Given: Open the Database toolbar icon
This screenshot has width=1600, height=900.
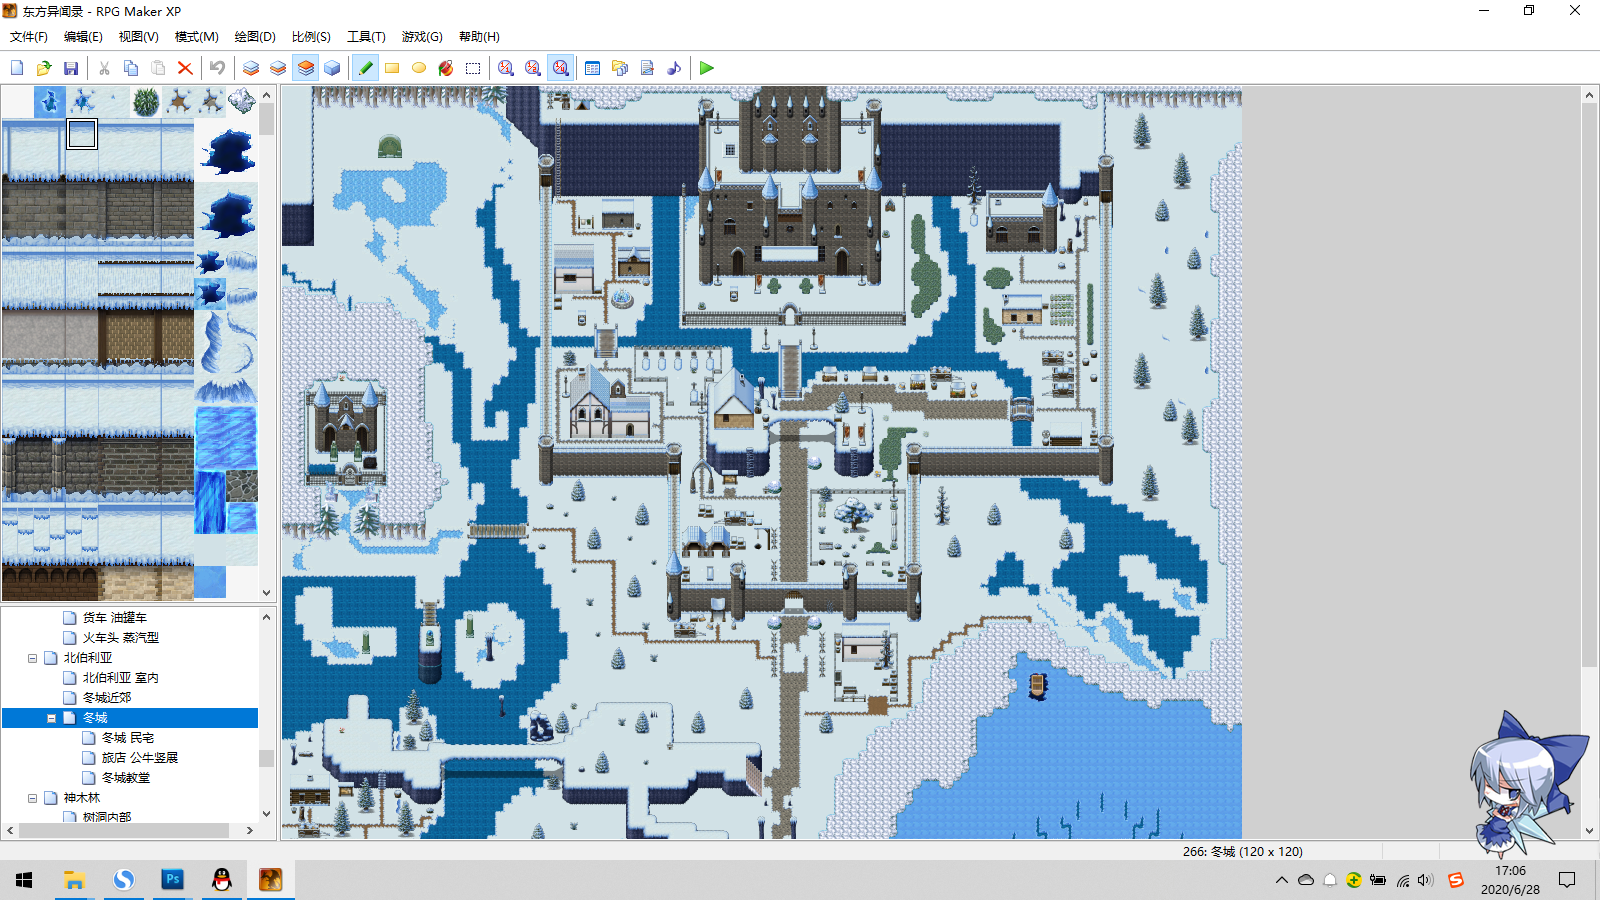Looking at the screenshot, I should point(592,68).
